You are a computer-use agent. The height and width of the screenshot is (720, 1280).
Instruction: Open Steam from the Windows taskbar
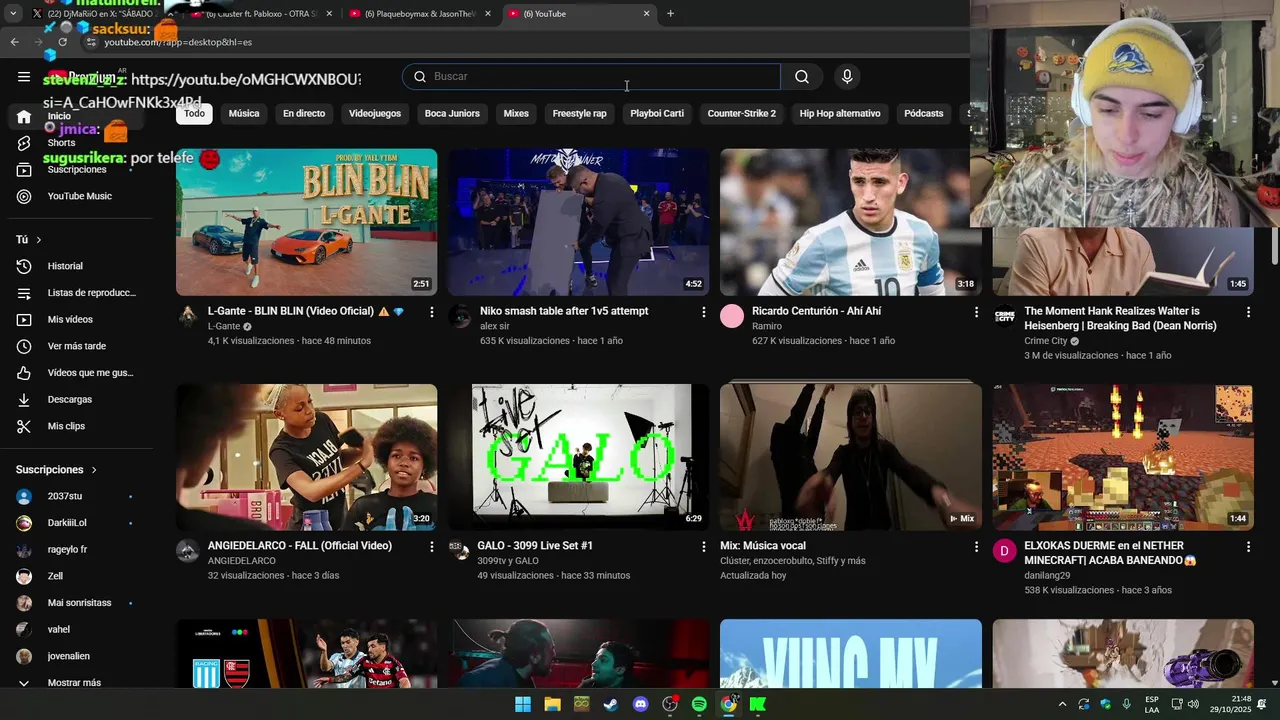pyautogui.click(x=610, y=704)
